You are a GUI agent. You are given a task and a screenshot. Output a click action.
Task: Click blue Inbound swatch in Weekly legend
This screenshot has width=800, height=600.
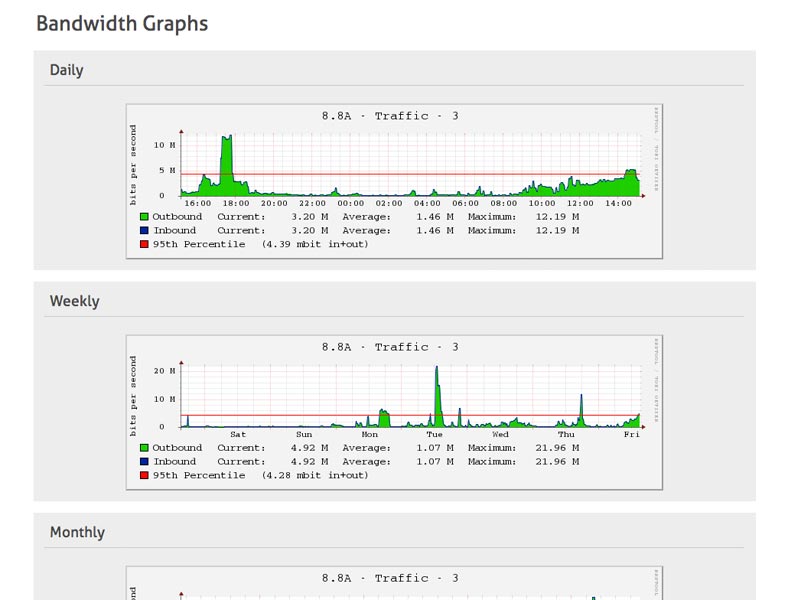click(144, 462)
